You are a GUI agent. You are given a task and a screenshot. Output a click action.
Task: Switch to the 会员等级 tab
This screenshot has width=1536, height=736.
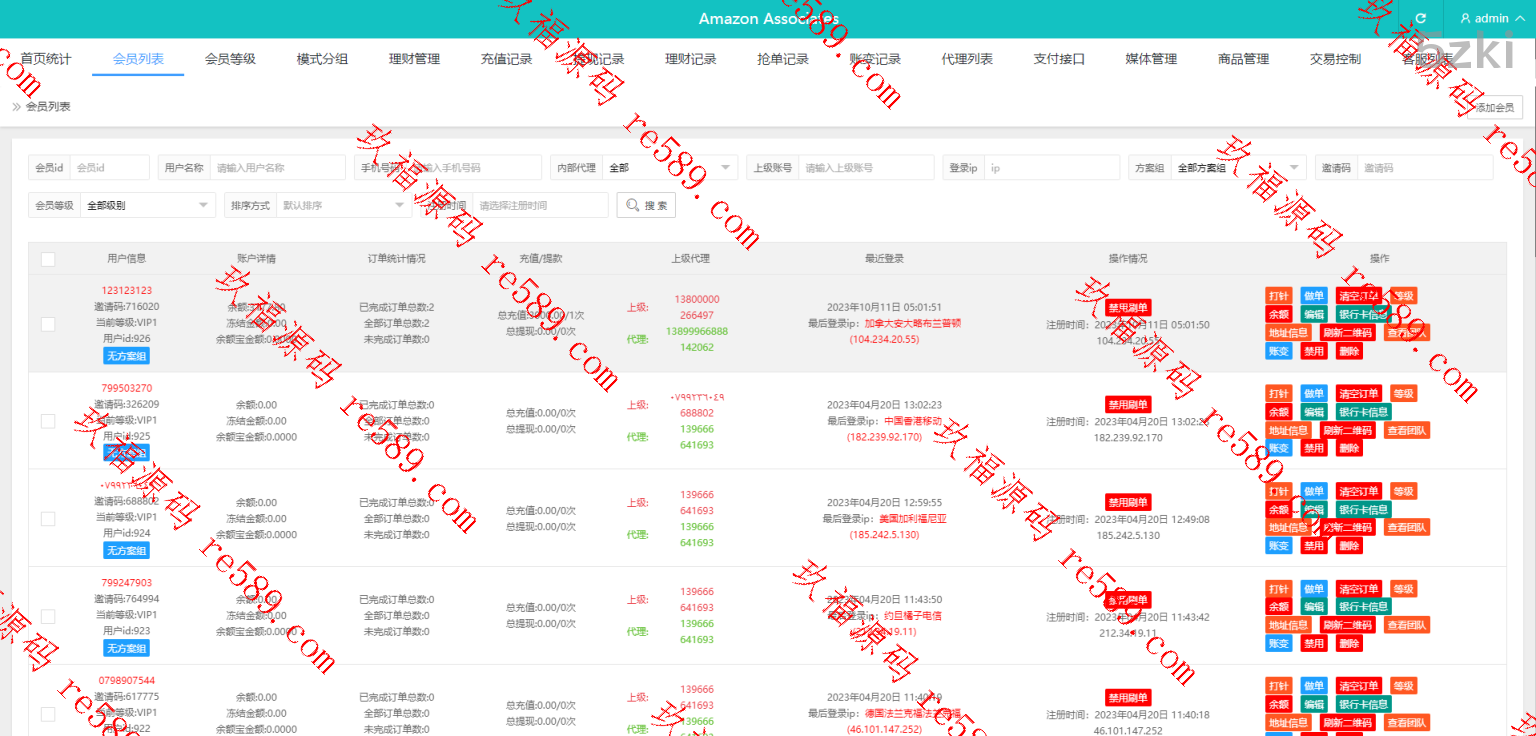click(x=230, y=59)
